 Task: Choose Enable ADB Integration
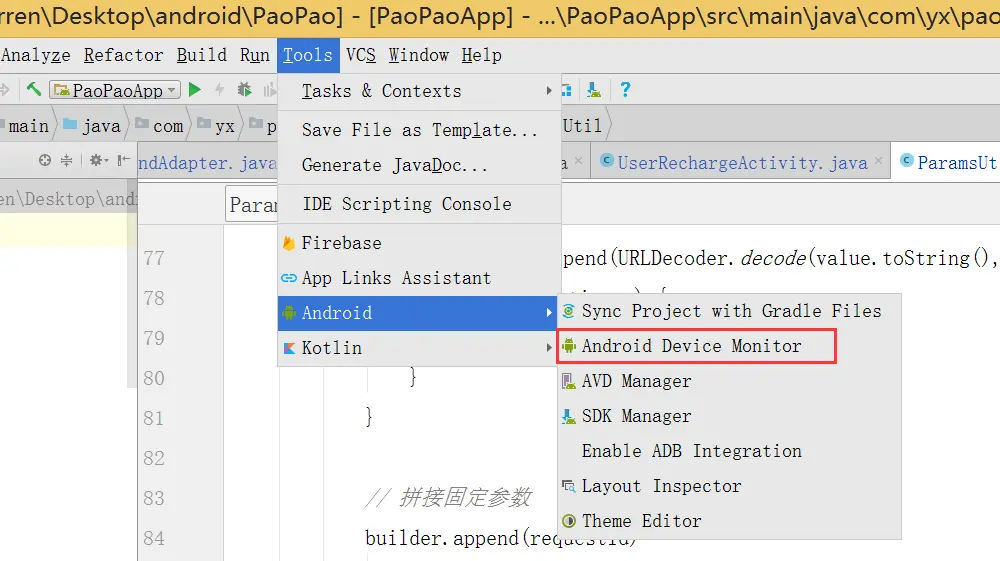730,451
